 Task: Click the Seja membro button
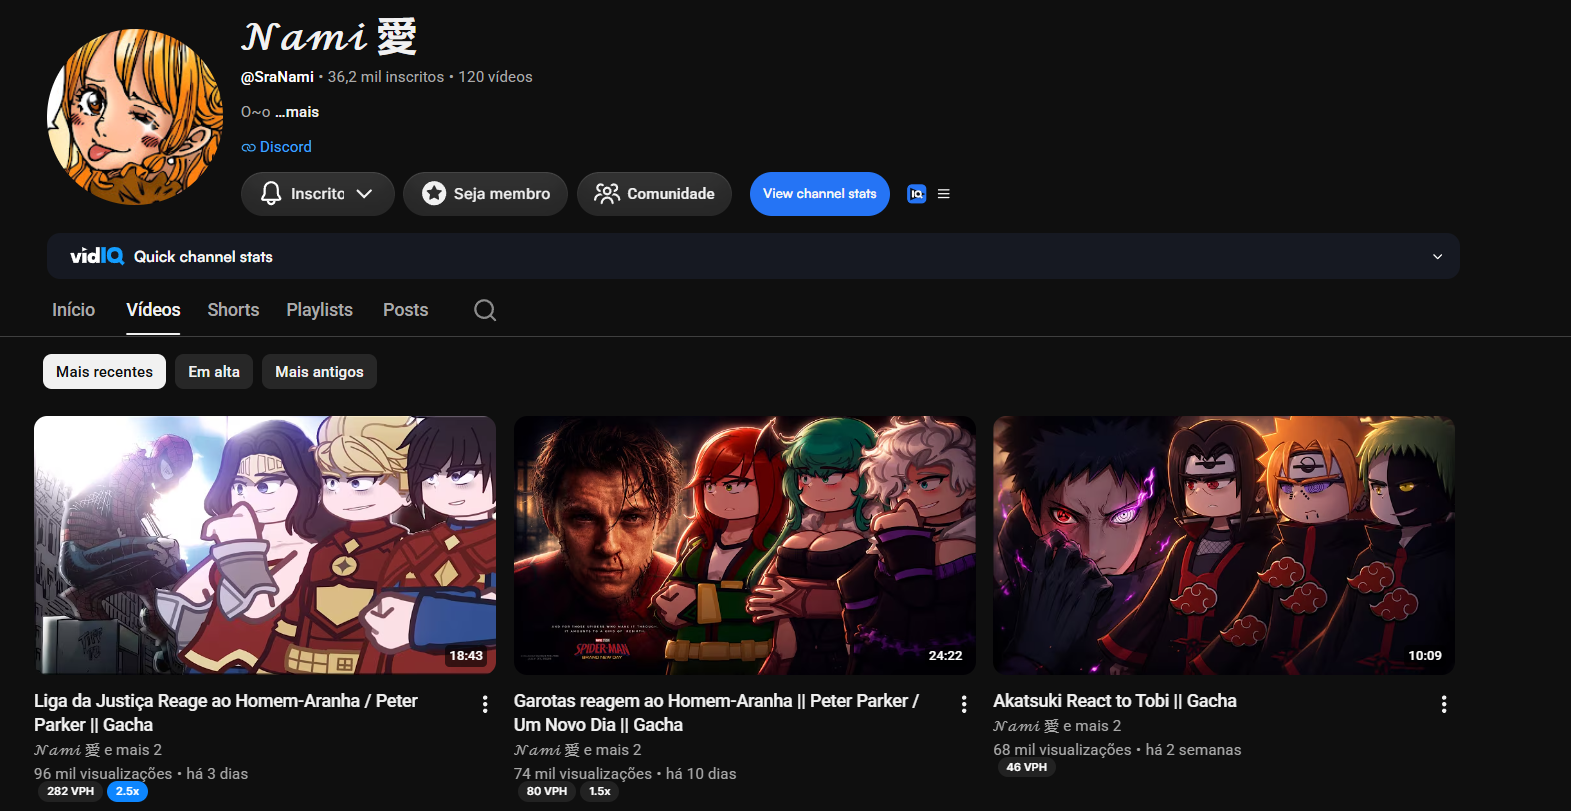[485, 194]
